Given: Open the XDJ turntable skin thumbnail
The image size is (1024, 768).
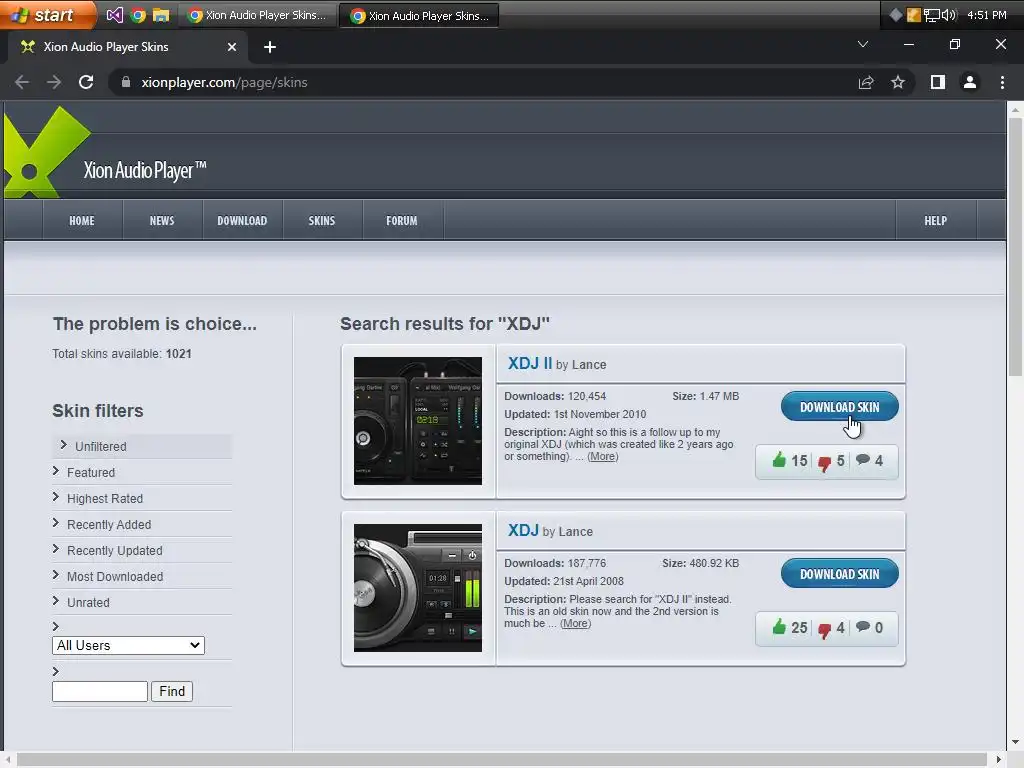Looking at the screenshot, I should tap(418, 588).
